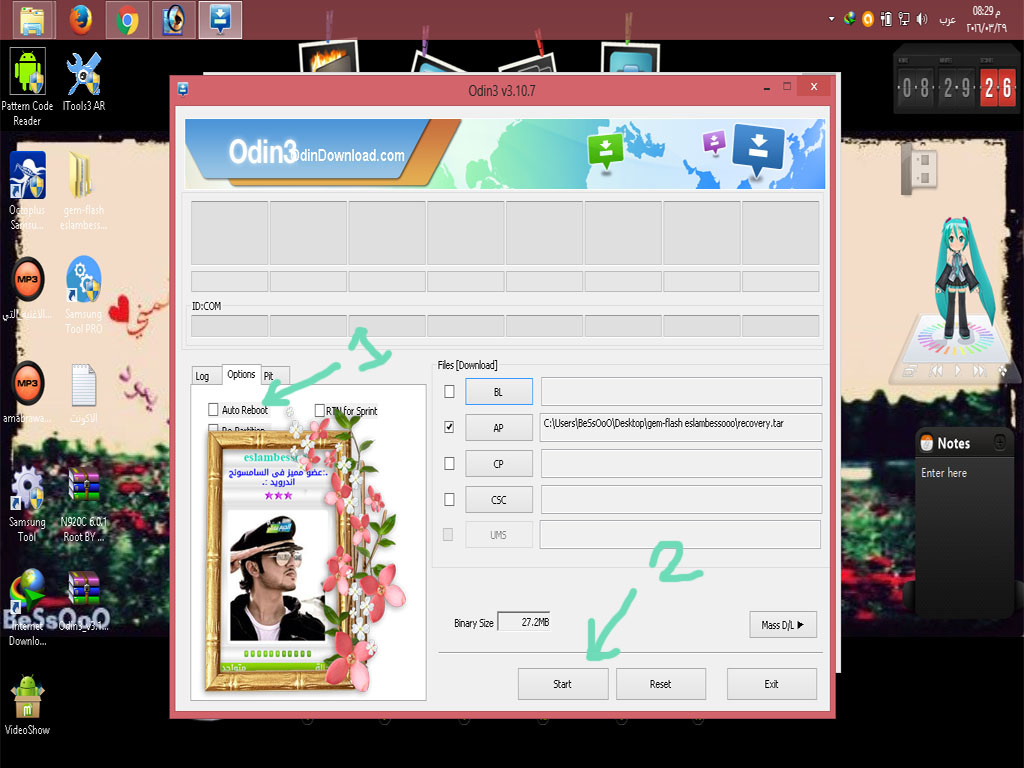Uncheck the AP file checkbox
The width and height of the screenshot is (1024, 768).
point(449,427)
